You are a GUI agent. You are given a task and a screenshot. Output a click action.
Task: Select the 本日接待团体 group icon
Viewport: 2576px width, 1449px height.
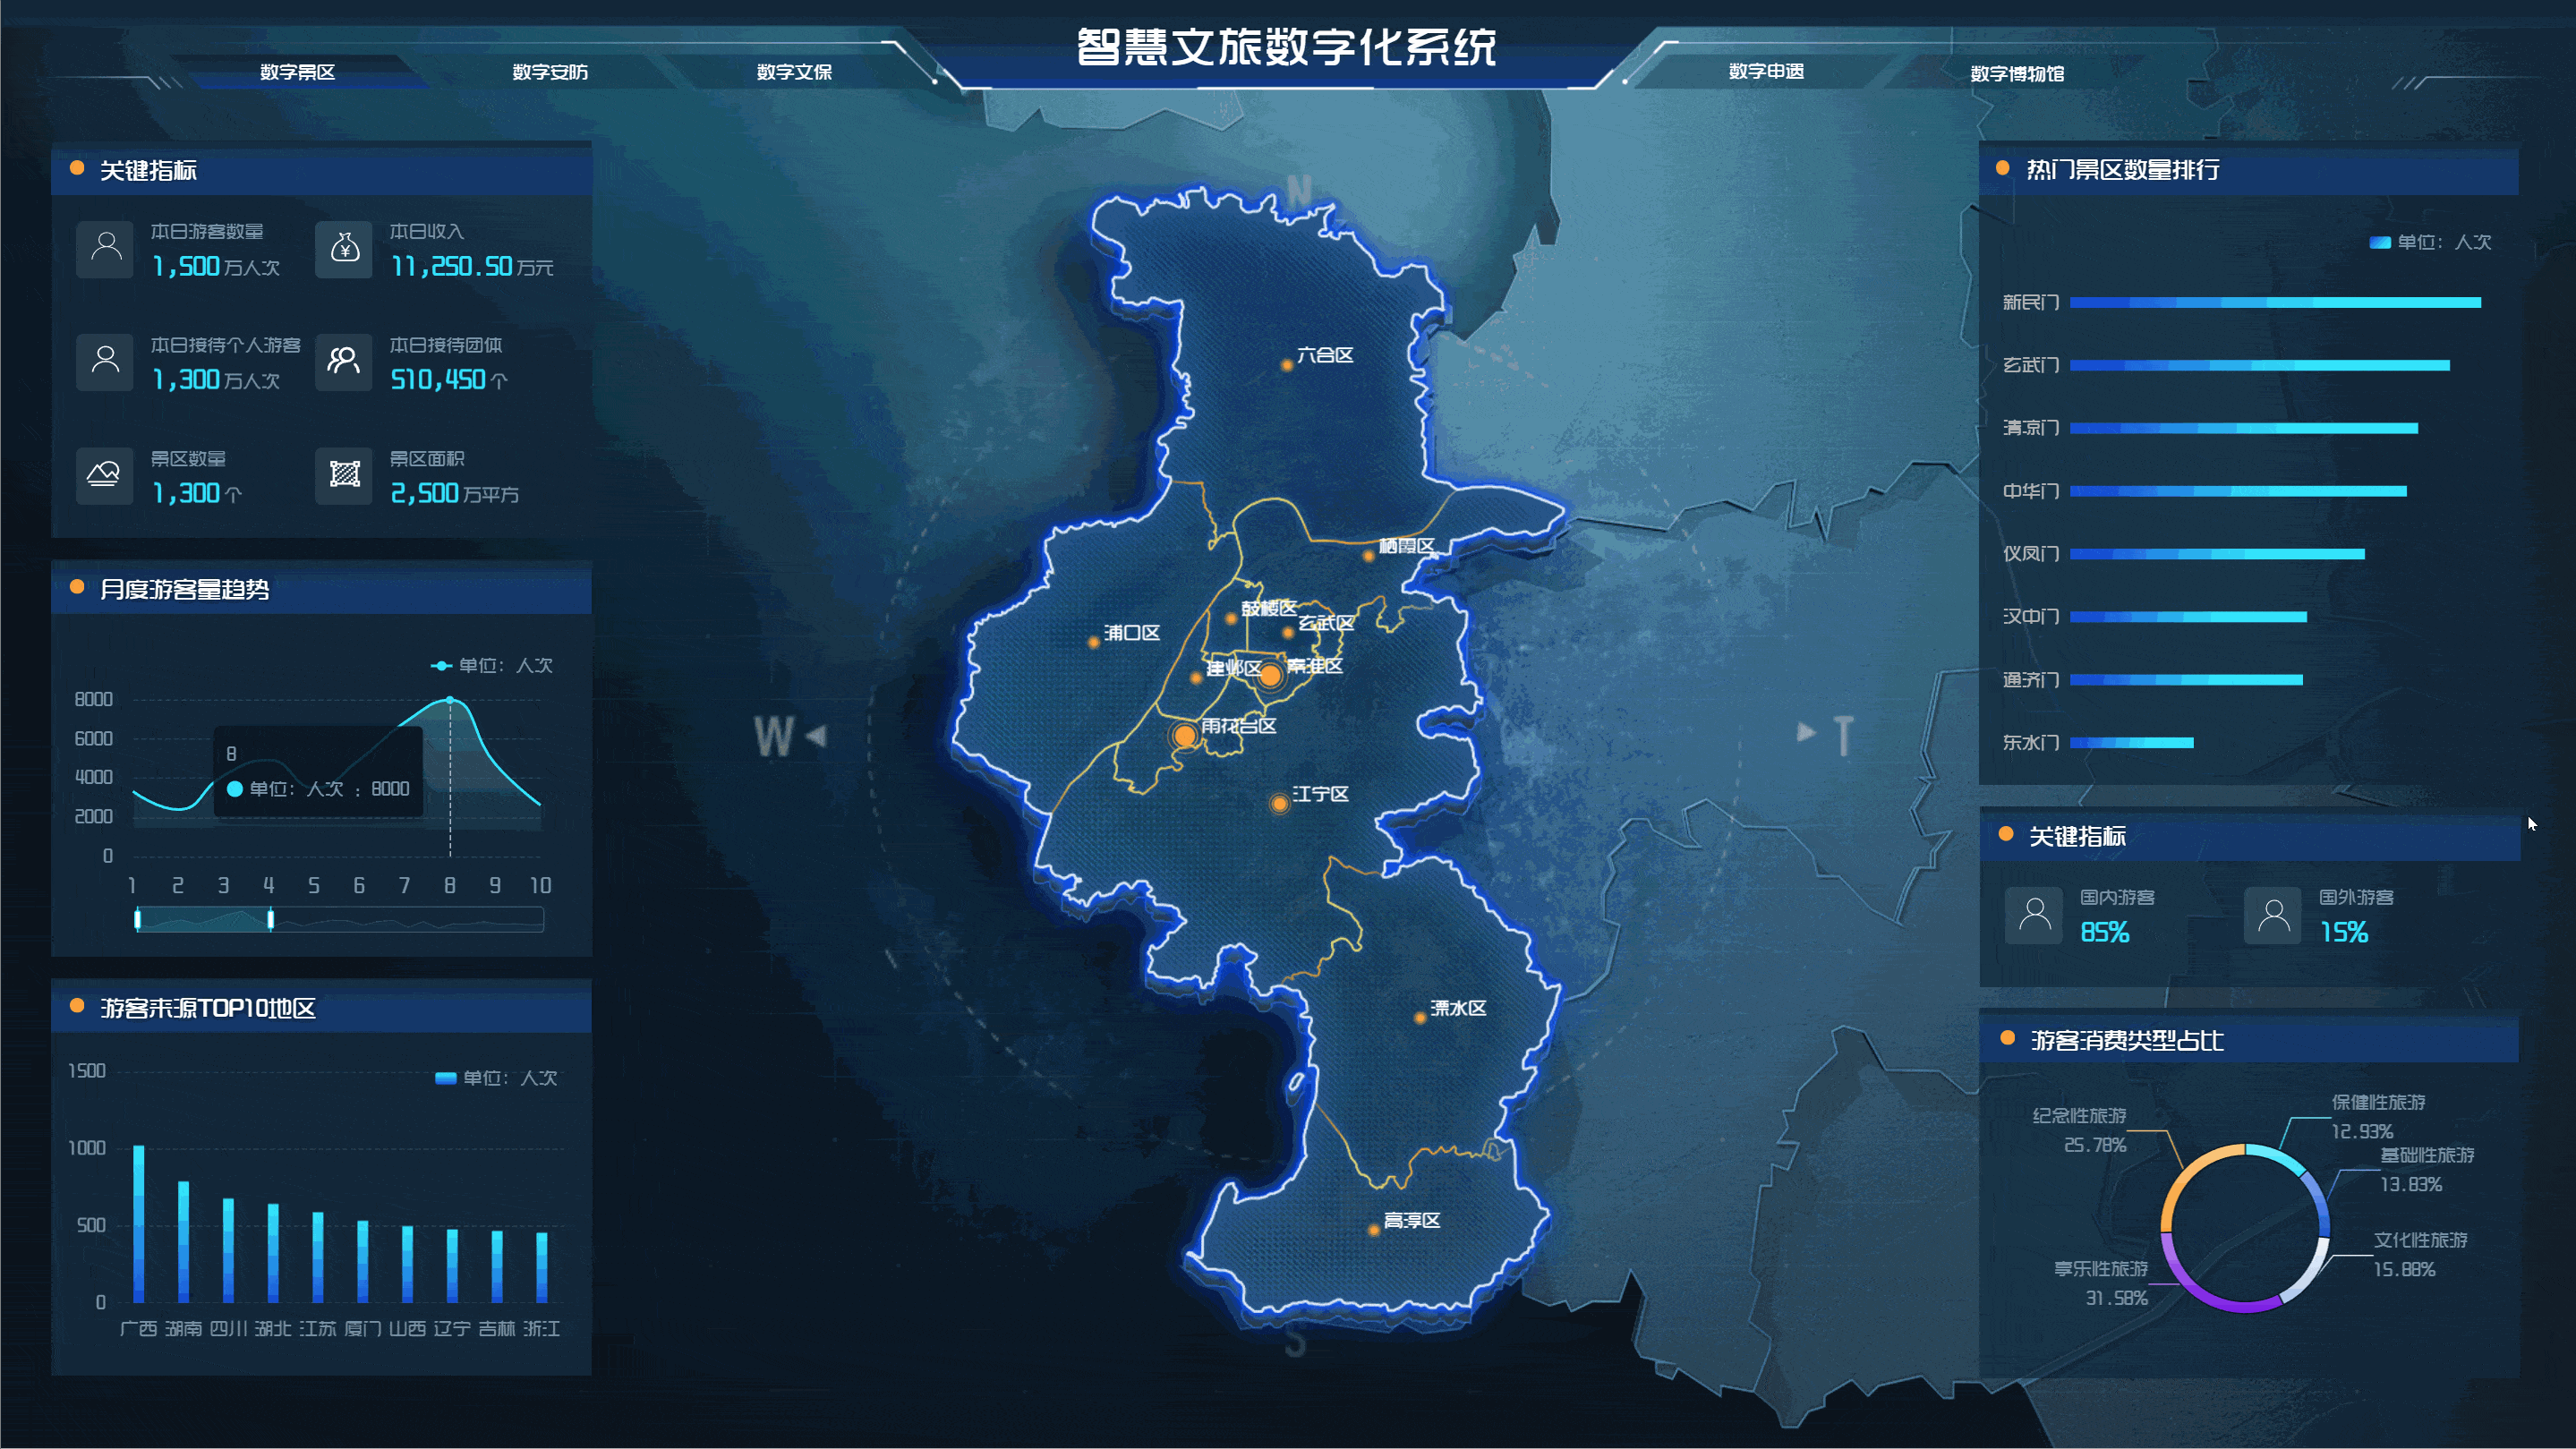coord(343,362)
